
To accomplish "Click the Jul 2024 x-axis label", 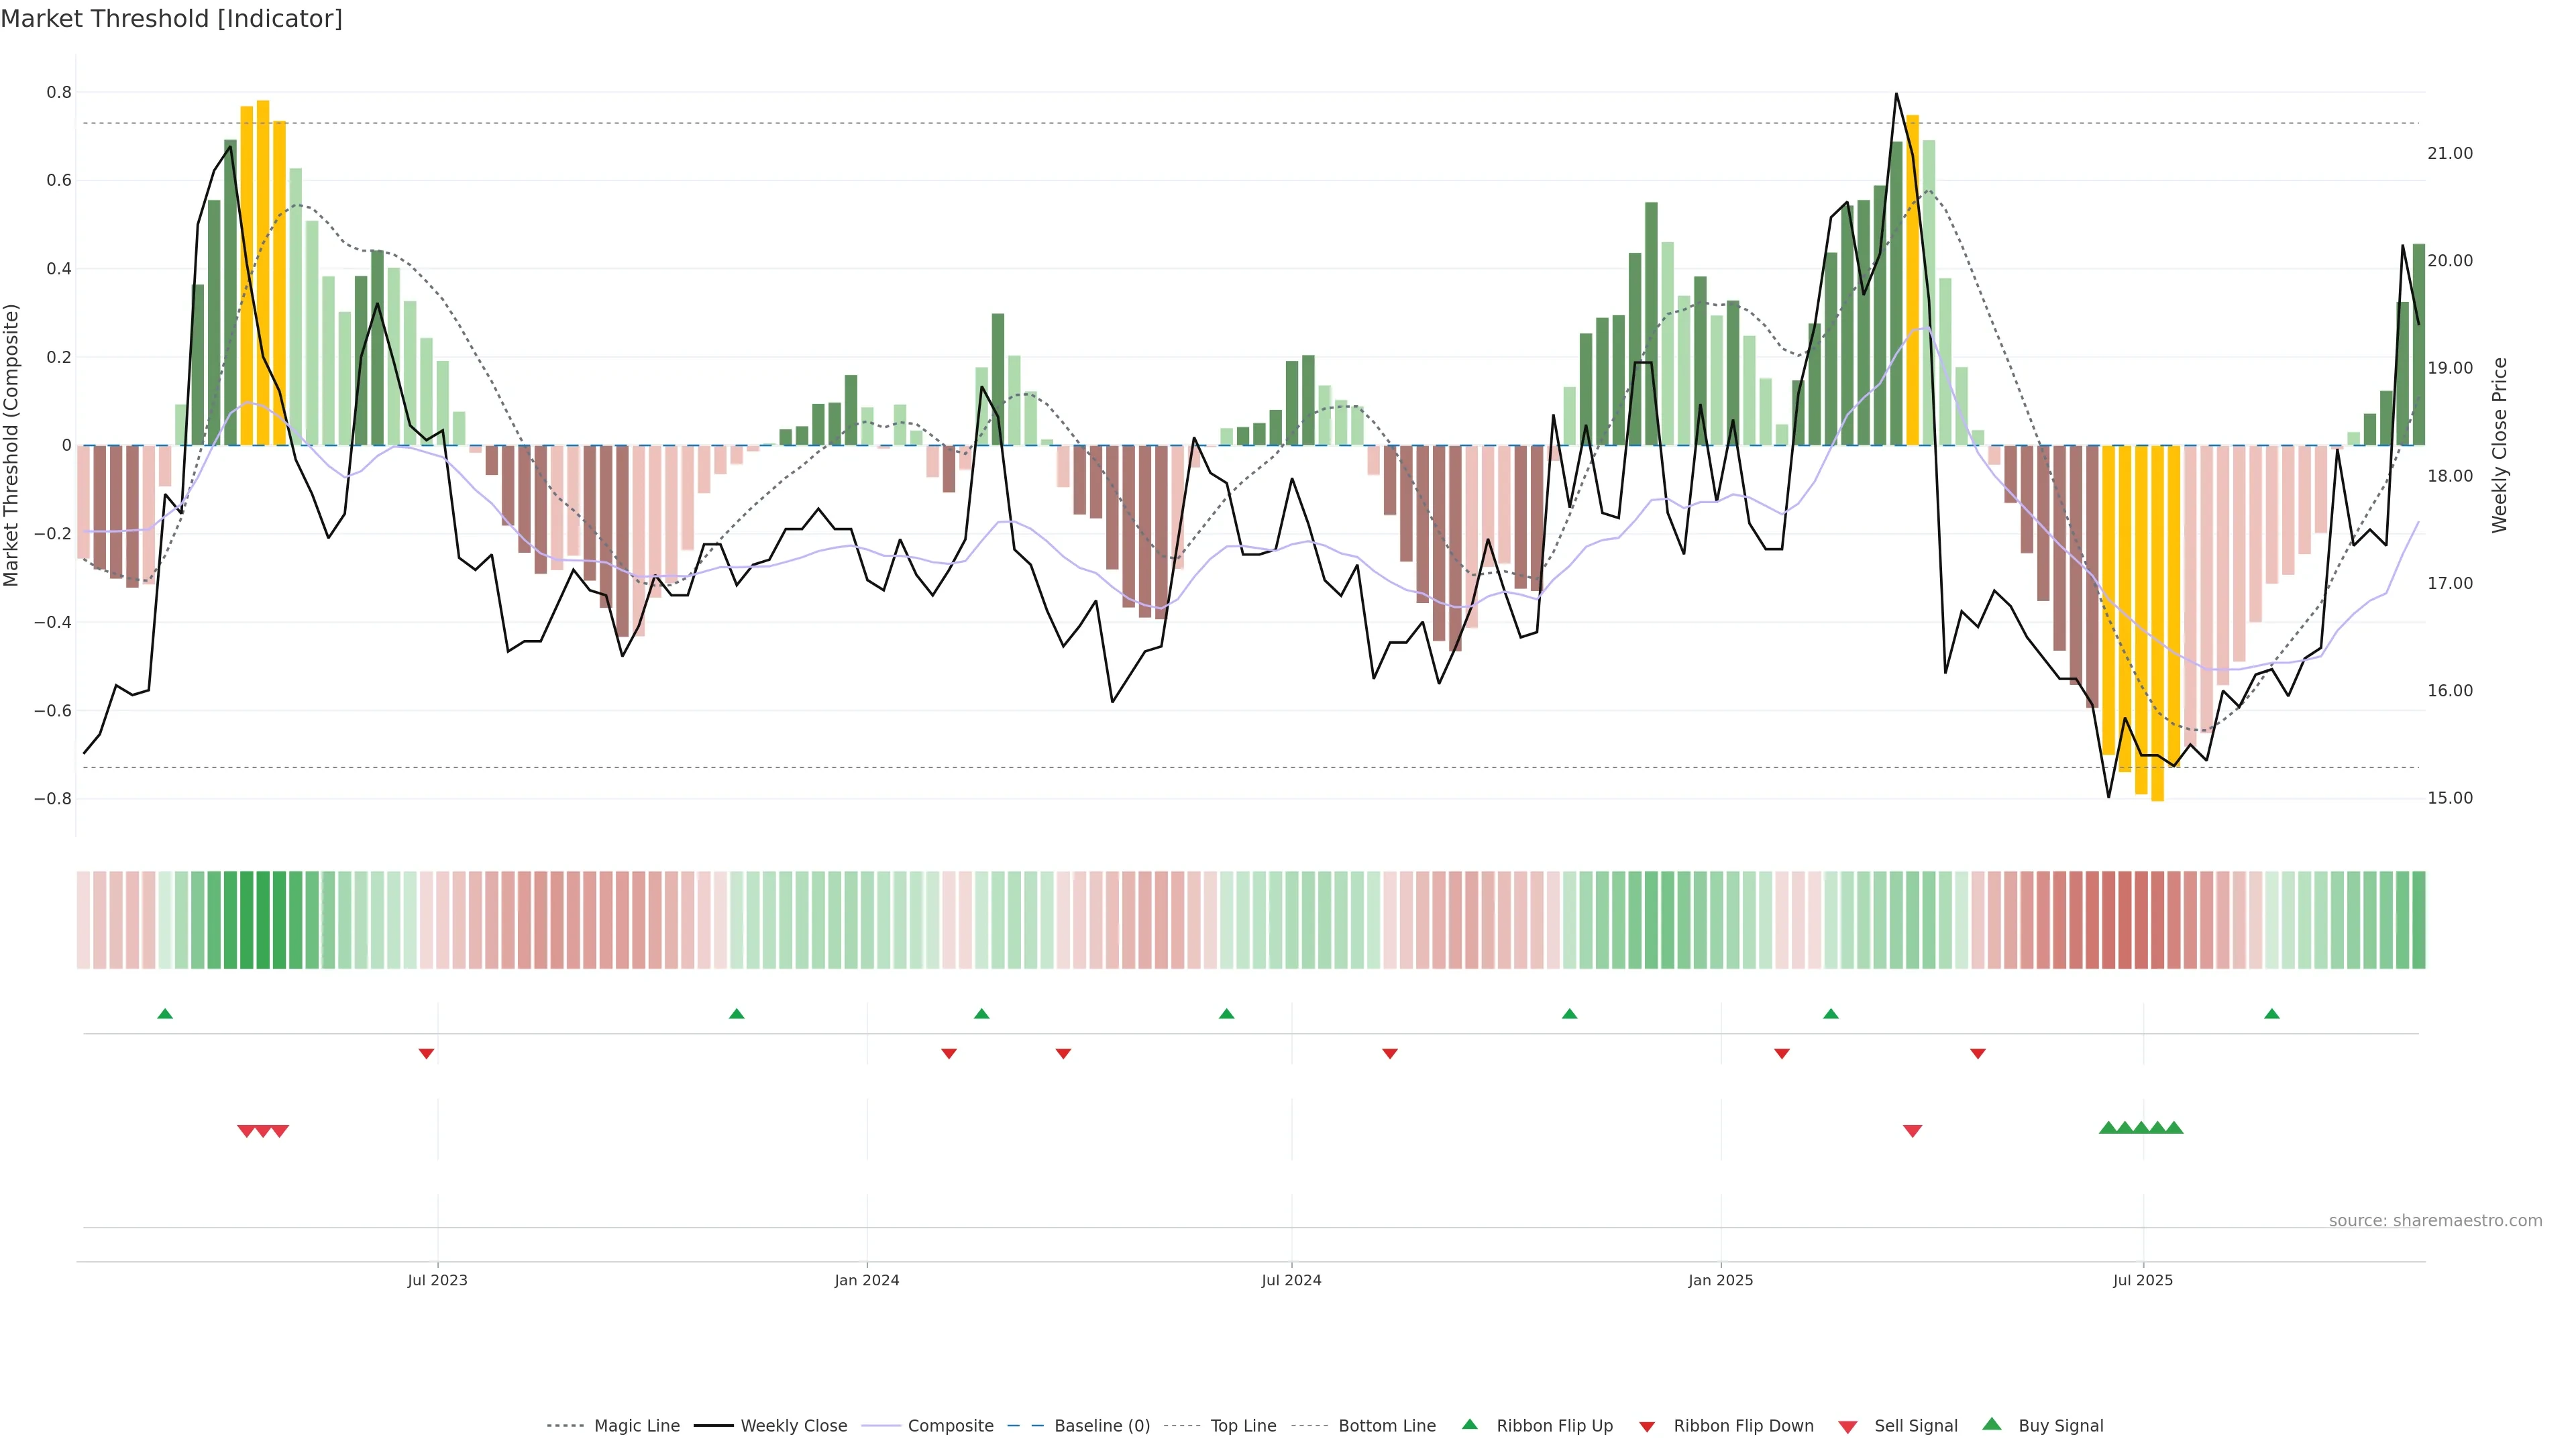I will [1291, 1280].
